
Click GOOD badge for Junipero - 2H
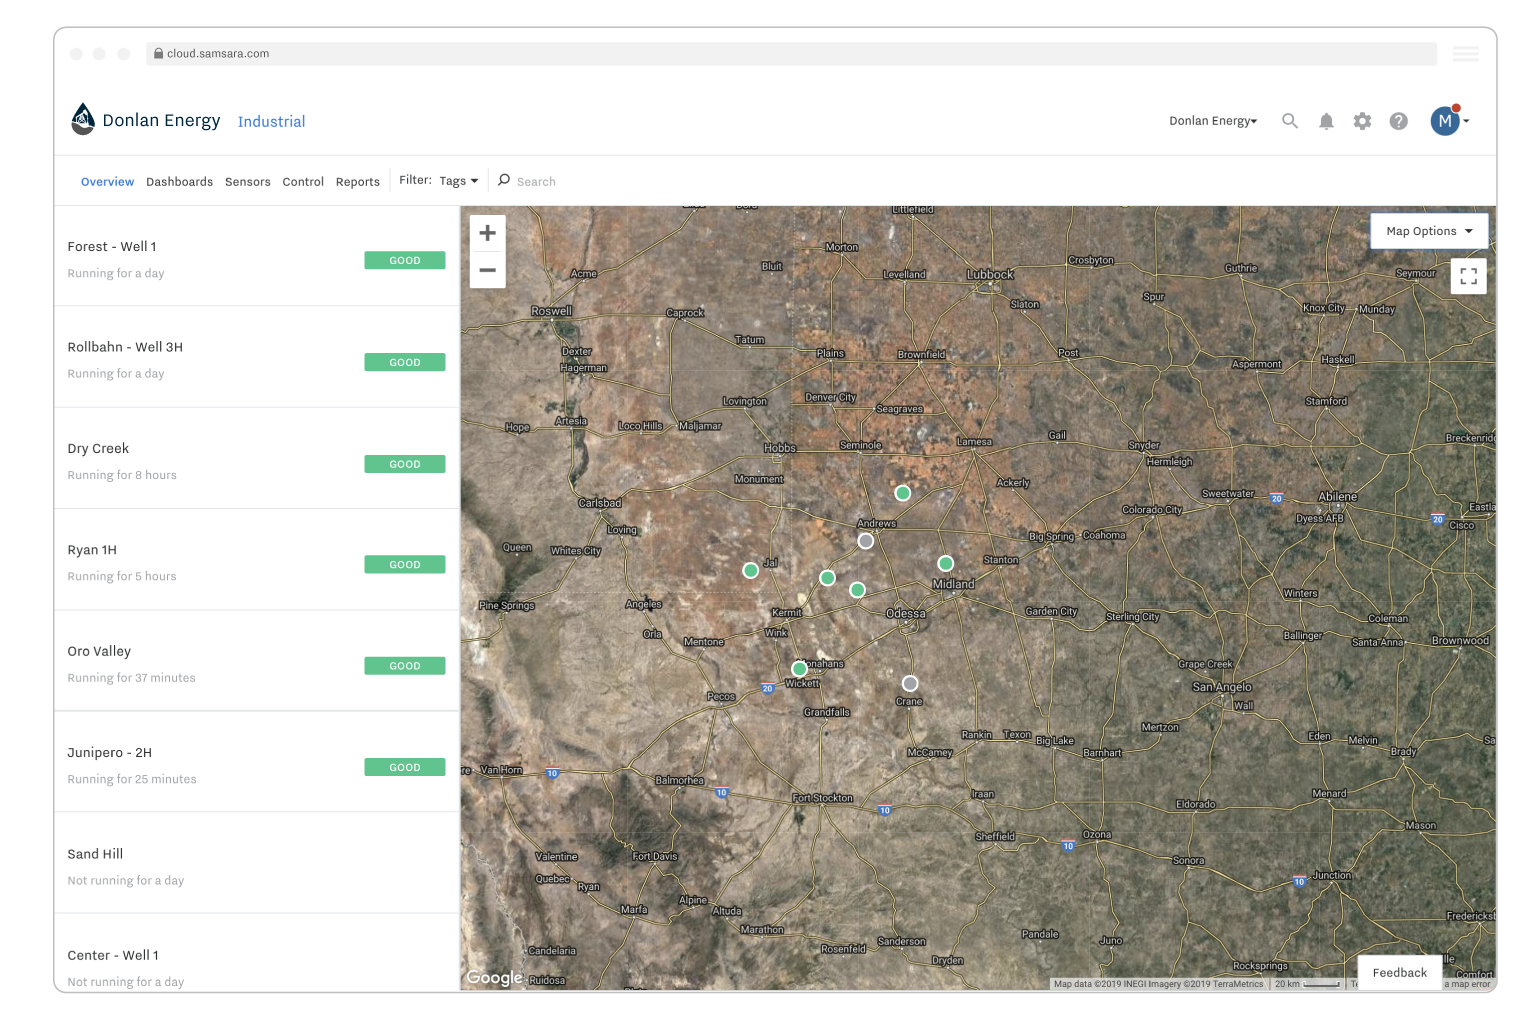(x=405, y=767)
